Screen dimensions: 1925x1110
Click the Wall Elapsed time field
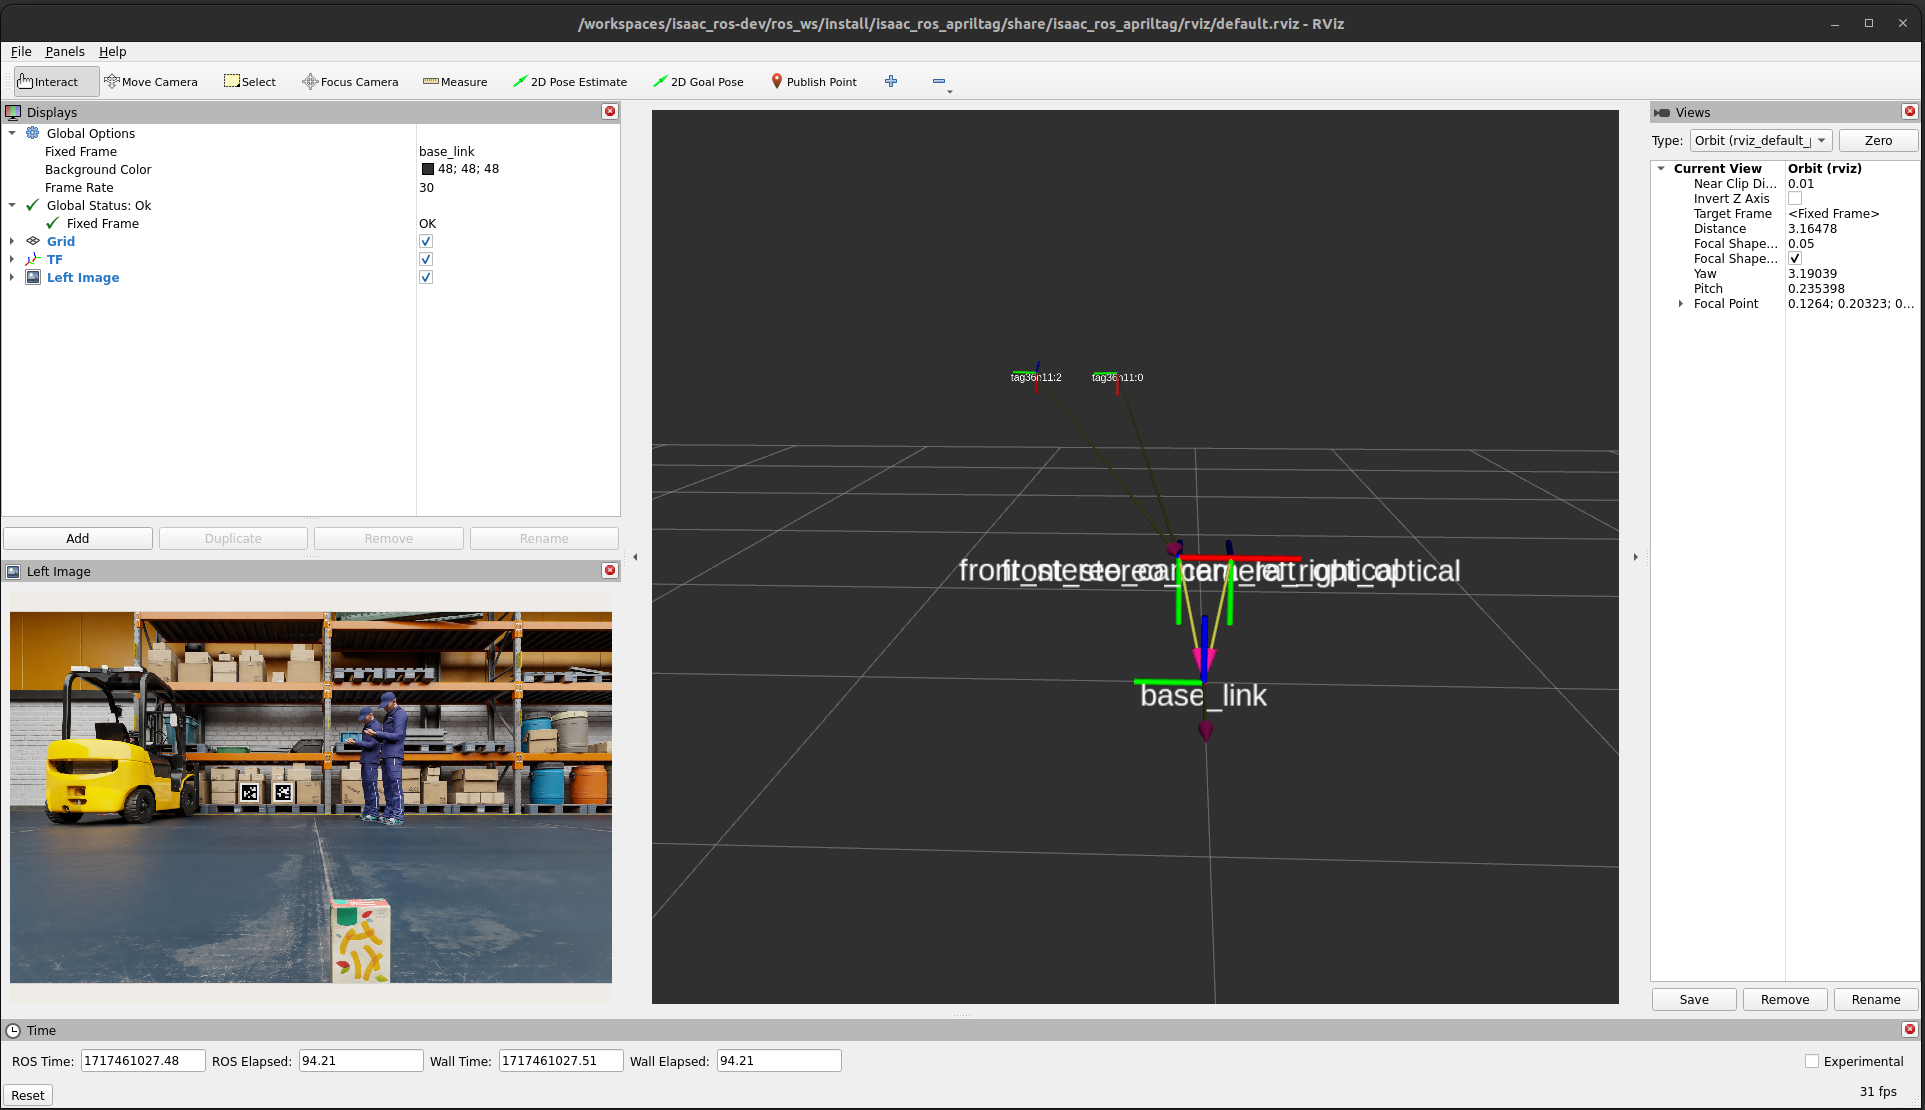[779, 1060]
